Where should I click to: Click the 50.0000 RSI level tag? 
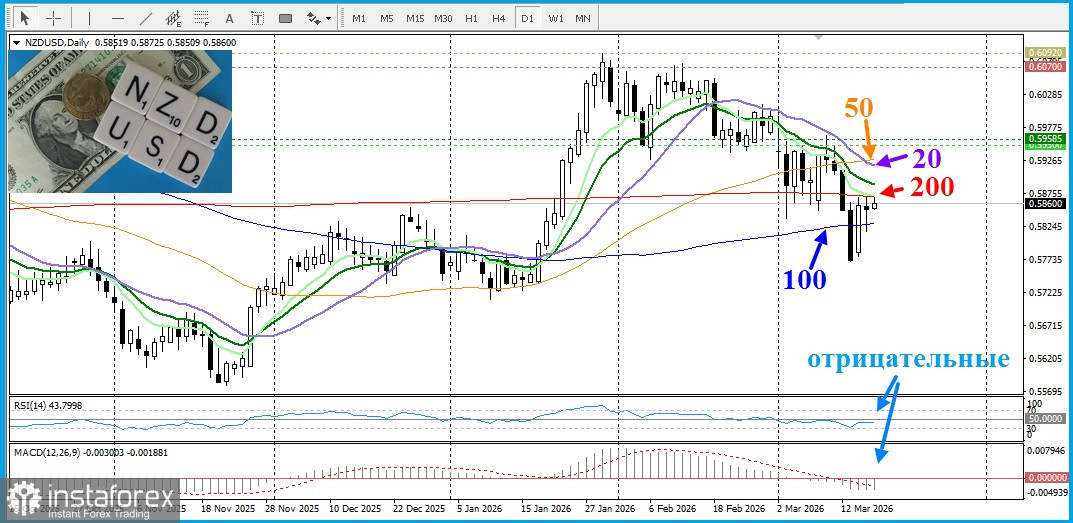(x=1044, y=418)
